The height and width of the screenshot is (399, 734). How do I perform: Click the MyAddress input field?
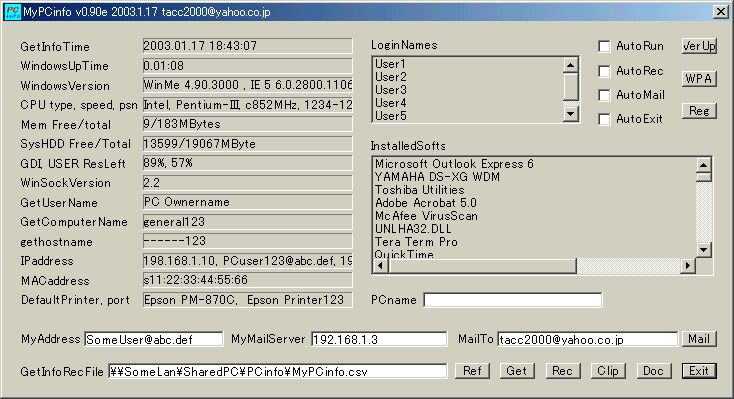point(154,339)
